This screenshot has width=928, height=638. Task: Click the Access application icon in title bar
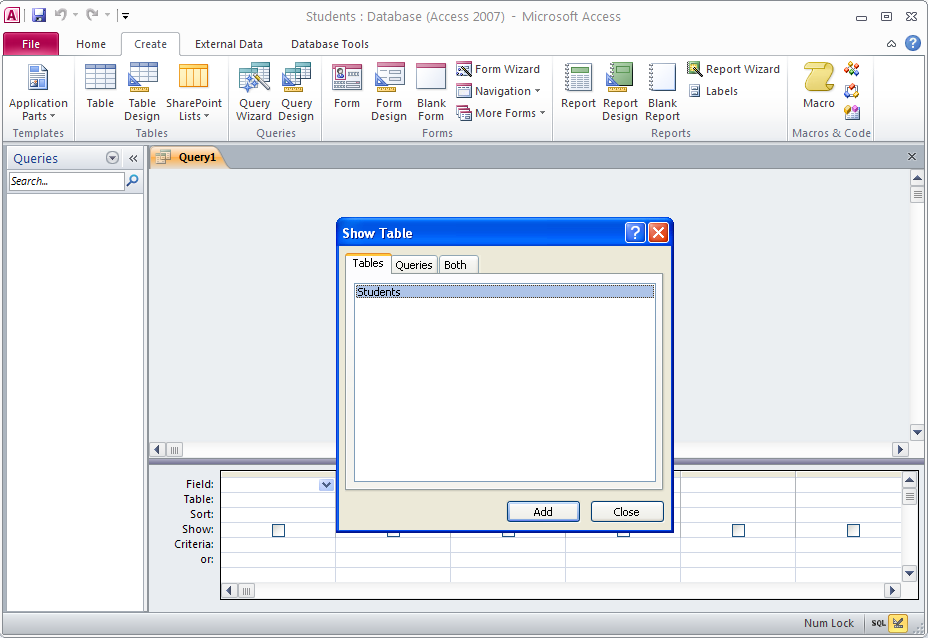12,15
